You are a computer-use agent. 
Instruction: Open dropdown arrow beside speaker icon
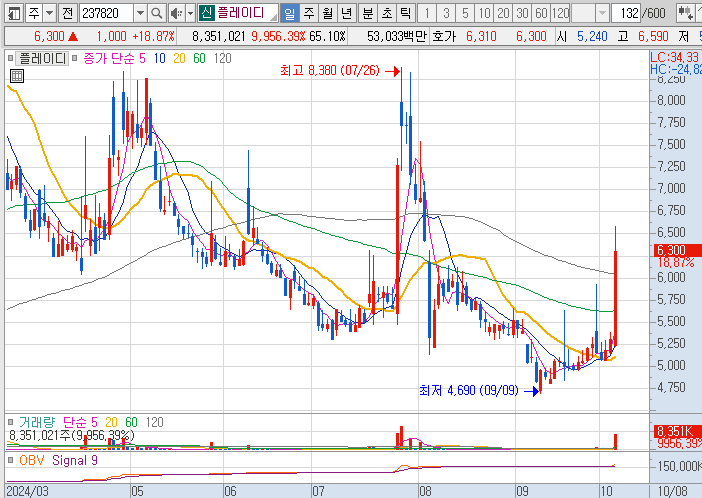190,13
